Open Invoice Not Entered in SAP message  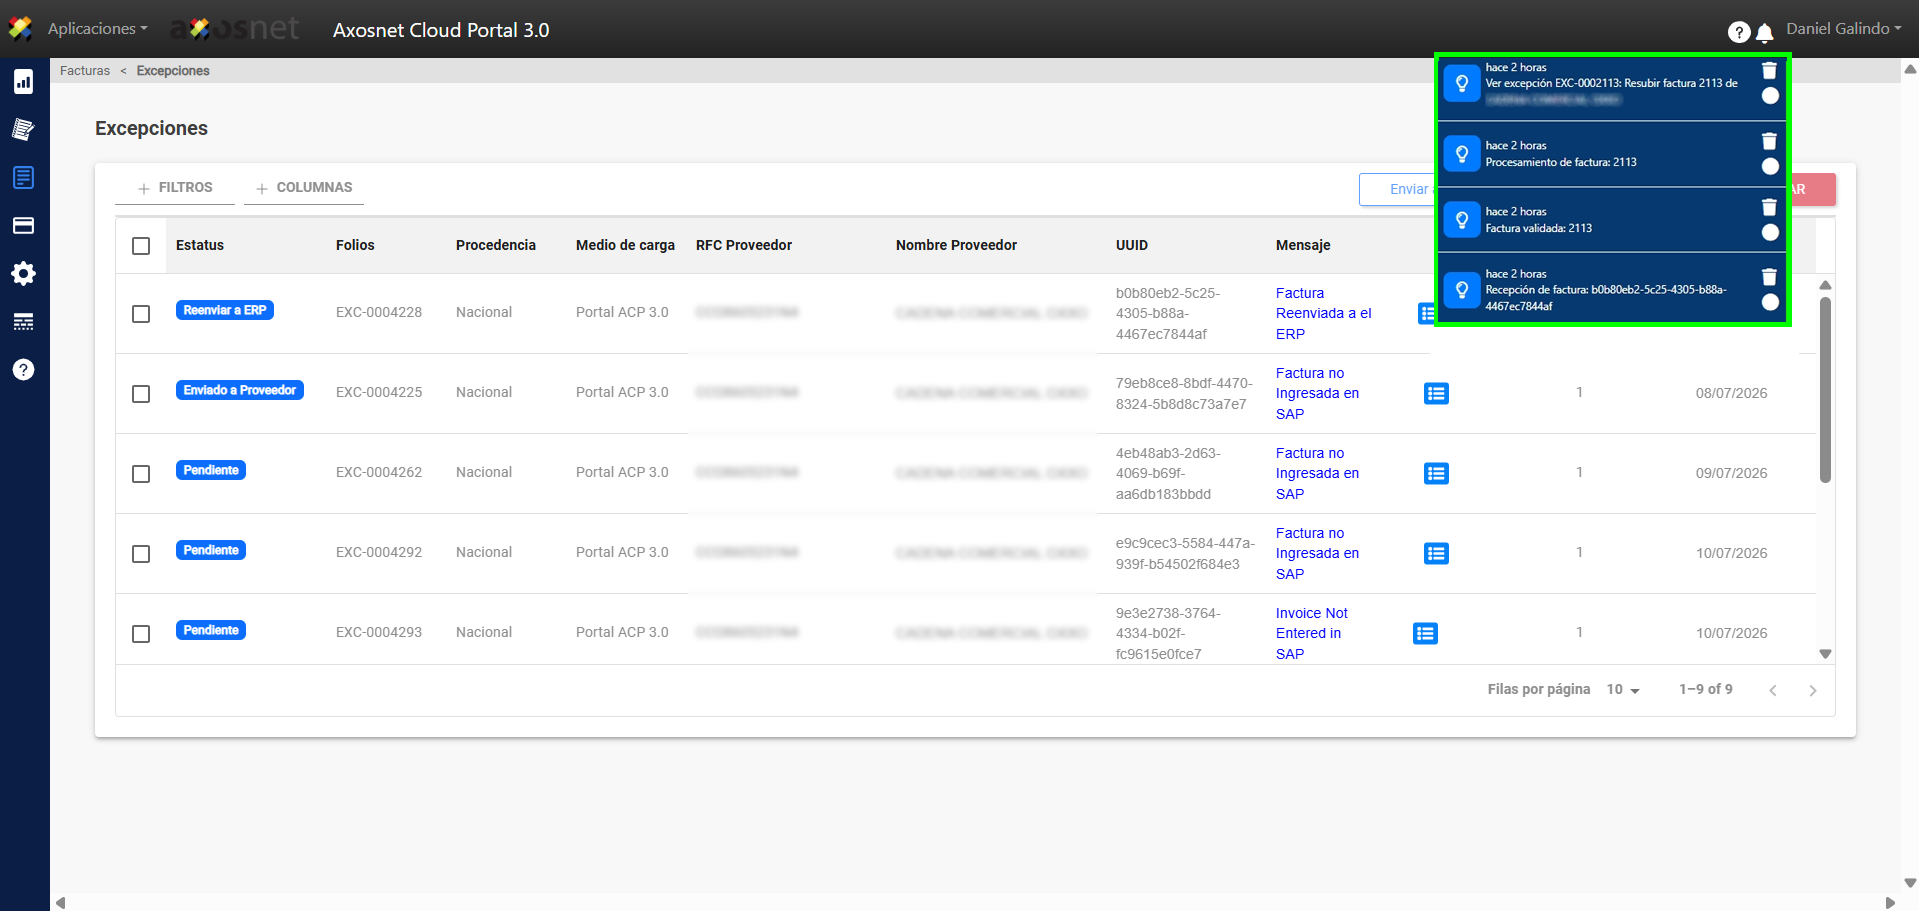(1311, 633)
